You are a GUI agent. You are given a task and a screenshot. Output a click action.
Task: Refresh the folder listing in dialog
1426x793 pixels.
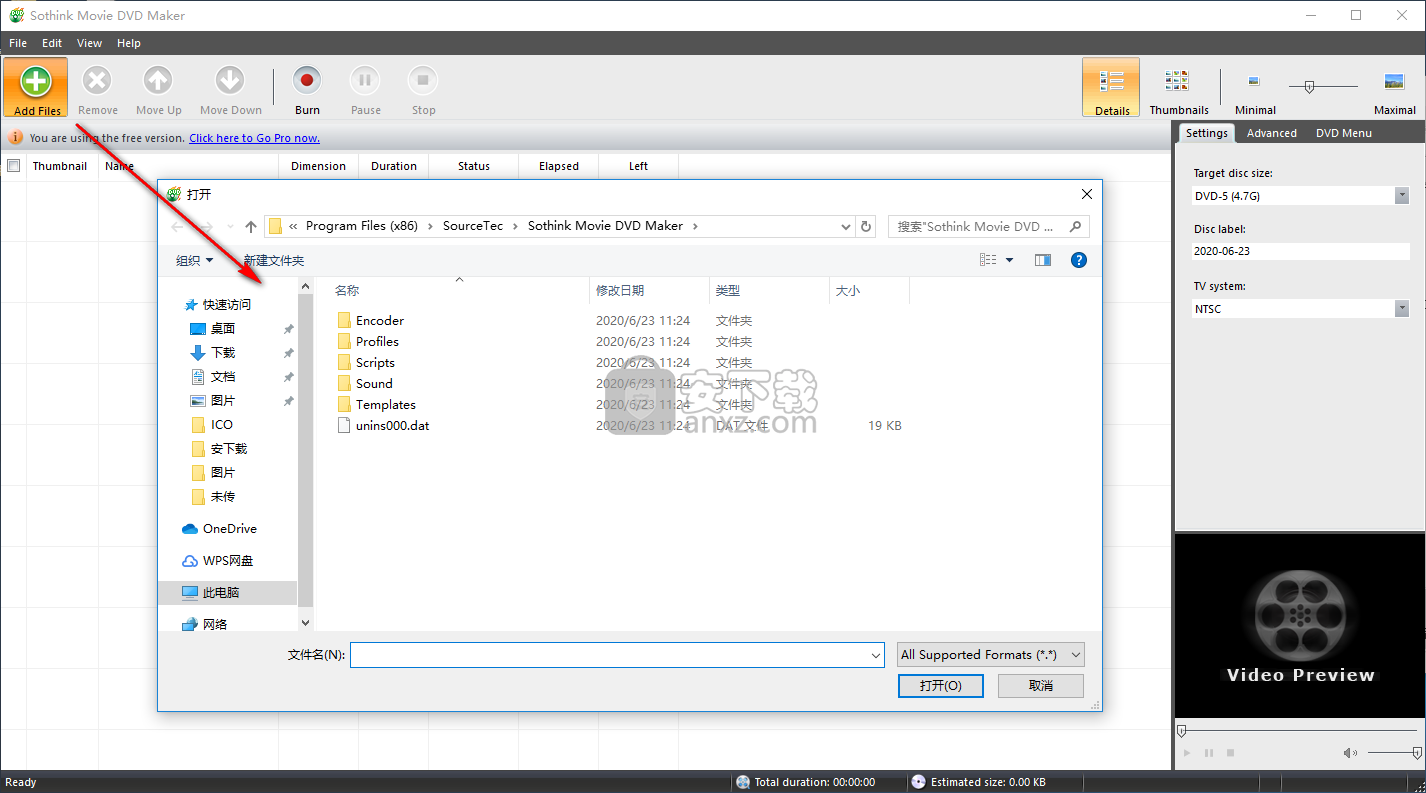click(867, 227)
